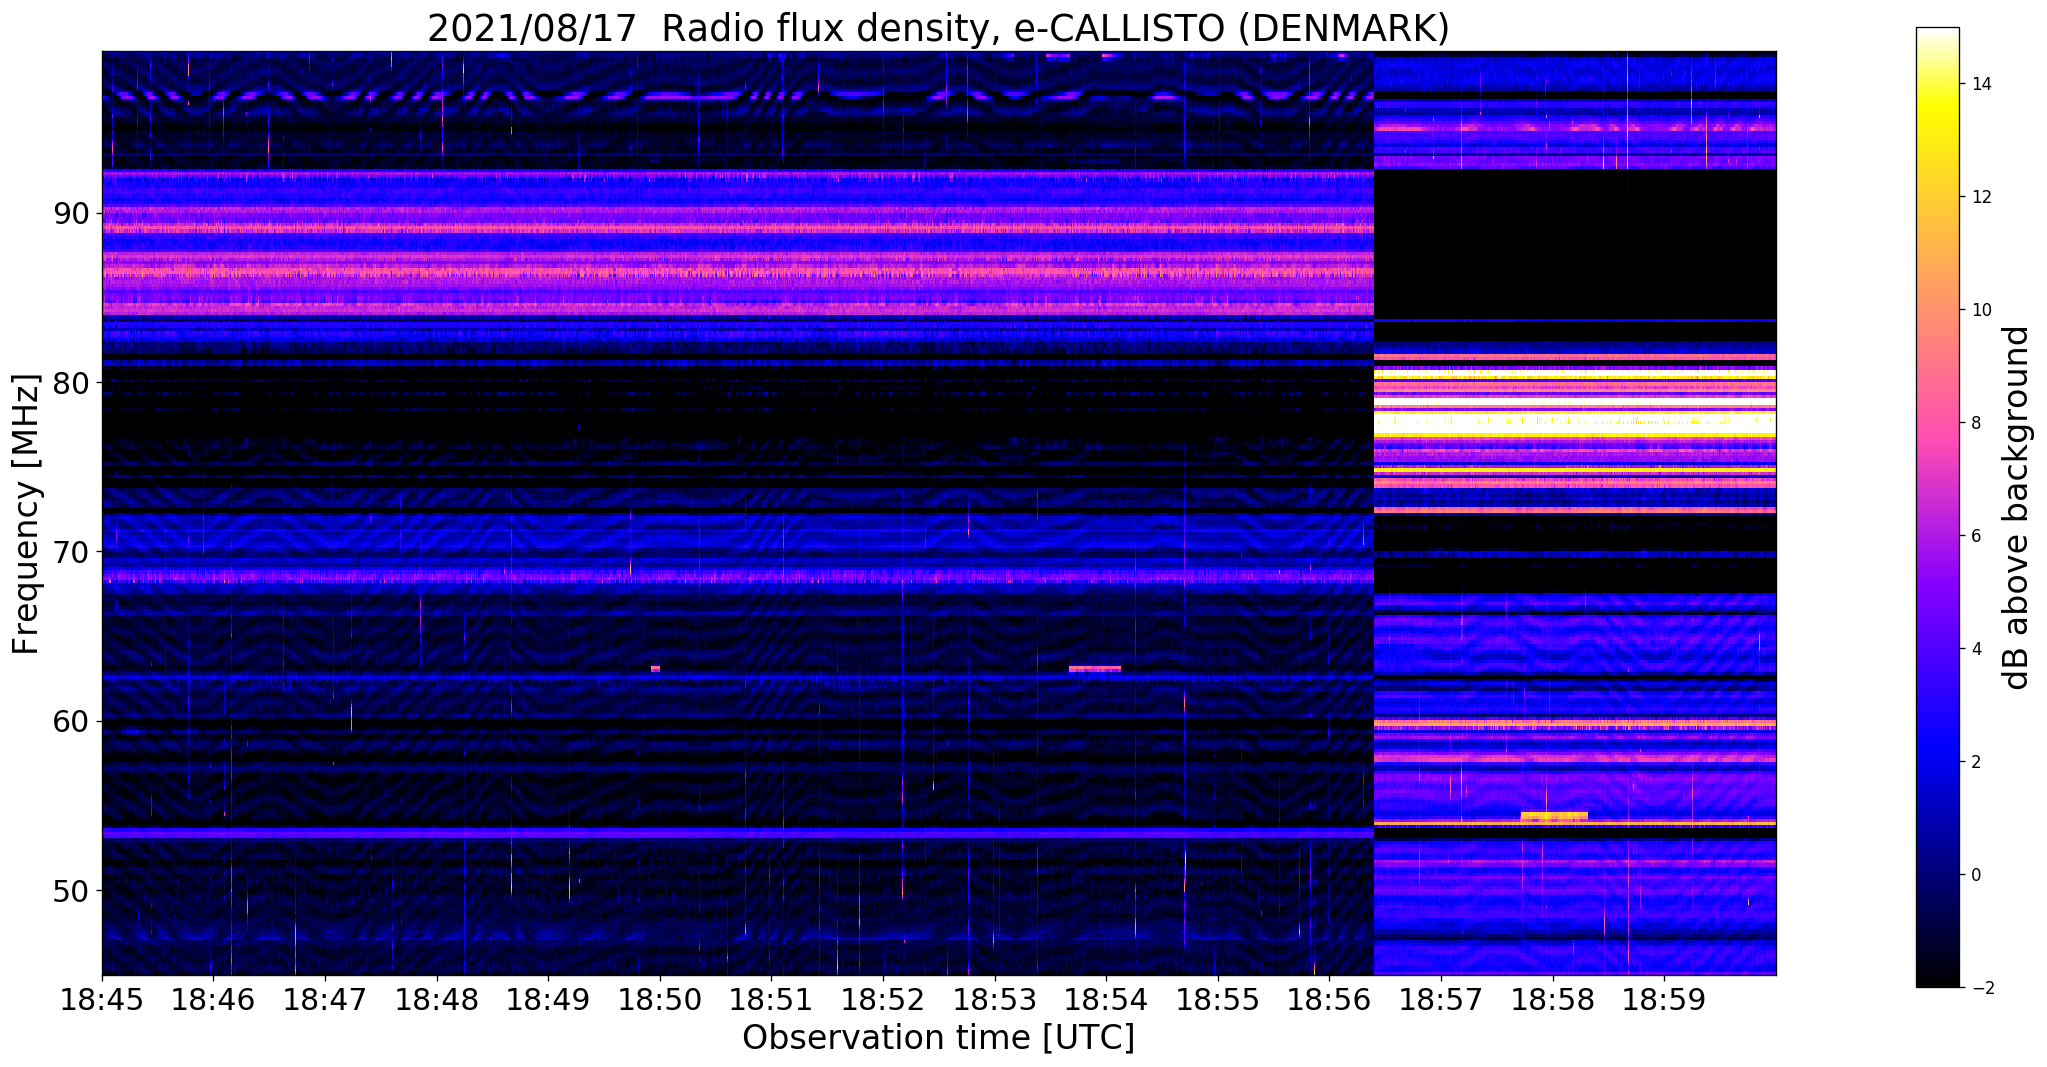Click the 18:52 time tick label
This screenshot has height=1067, width=2047.
883,1000
